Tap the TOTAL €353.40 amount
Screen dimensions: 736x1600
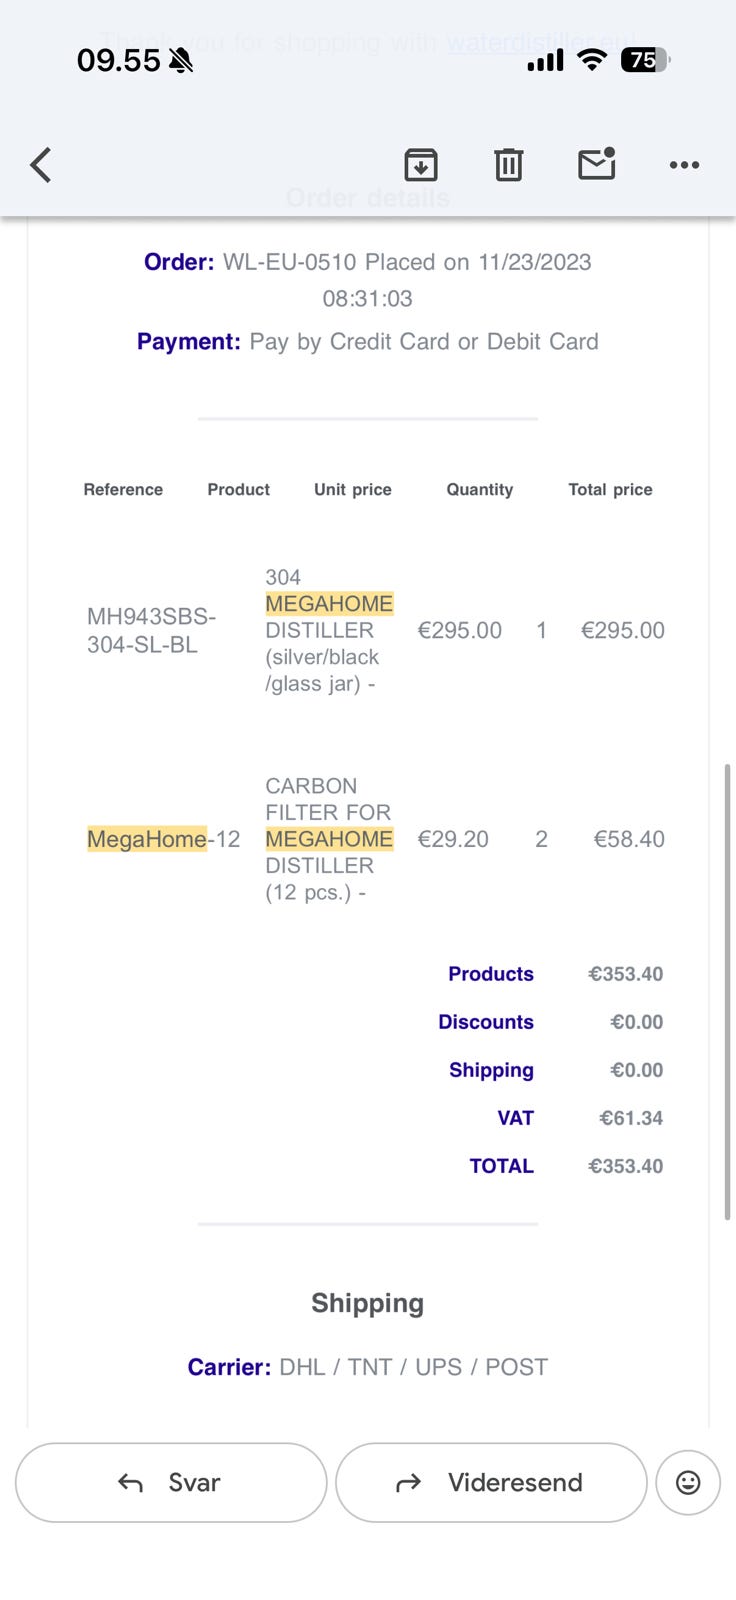pyautogui.click(x=626, y=1166)
